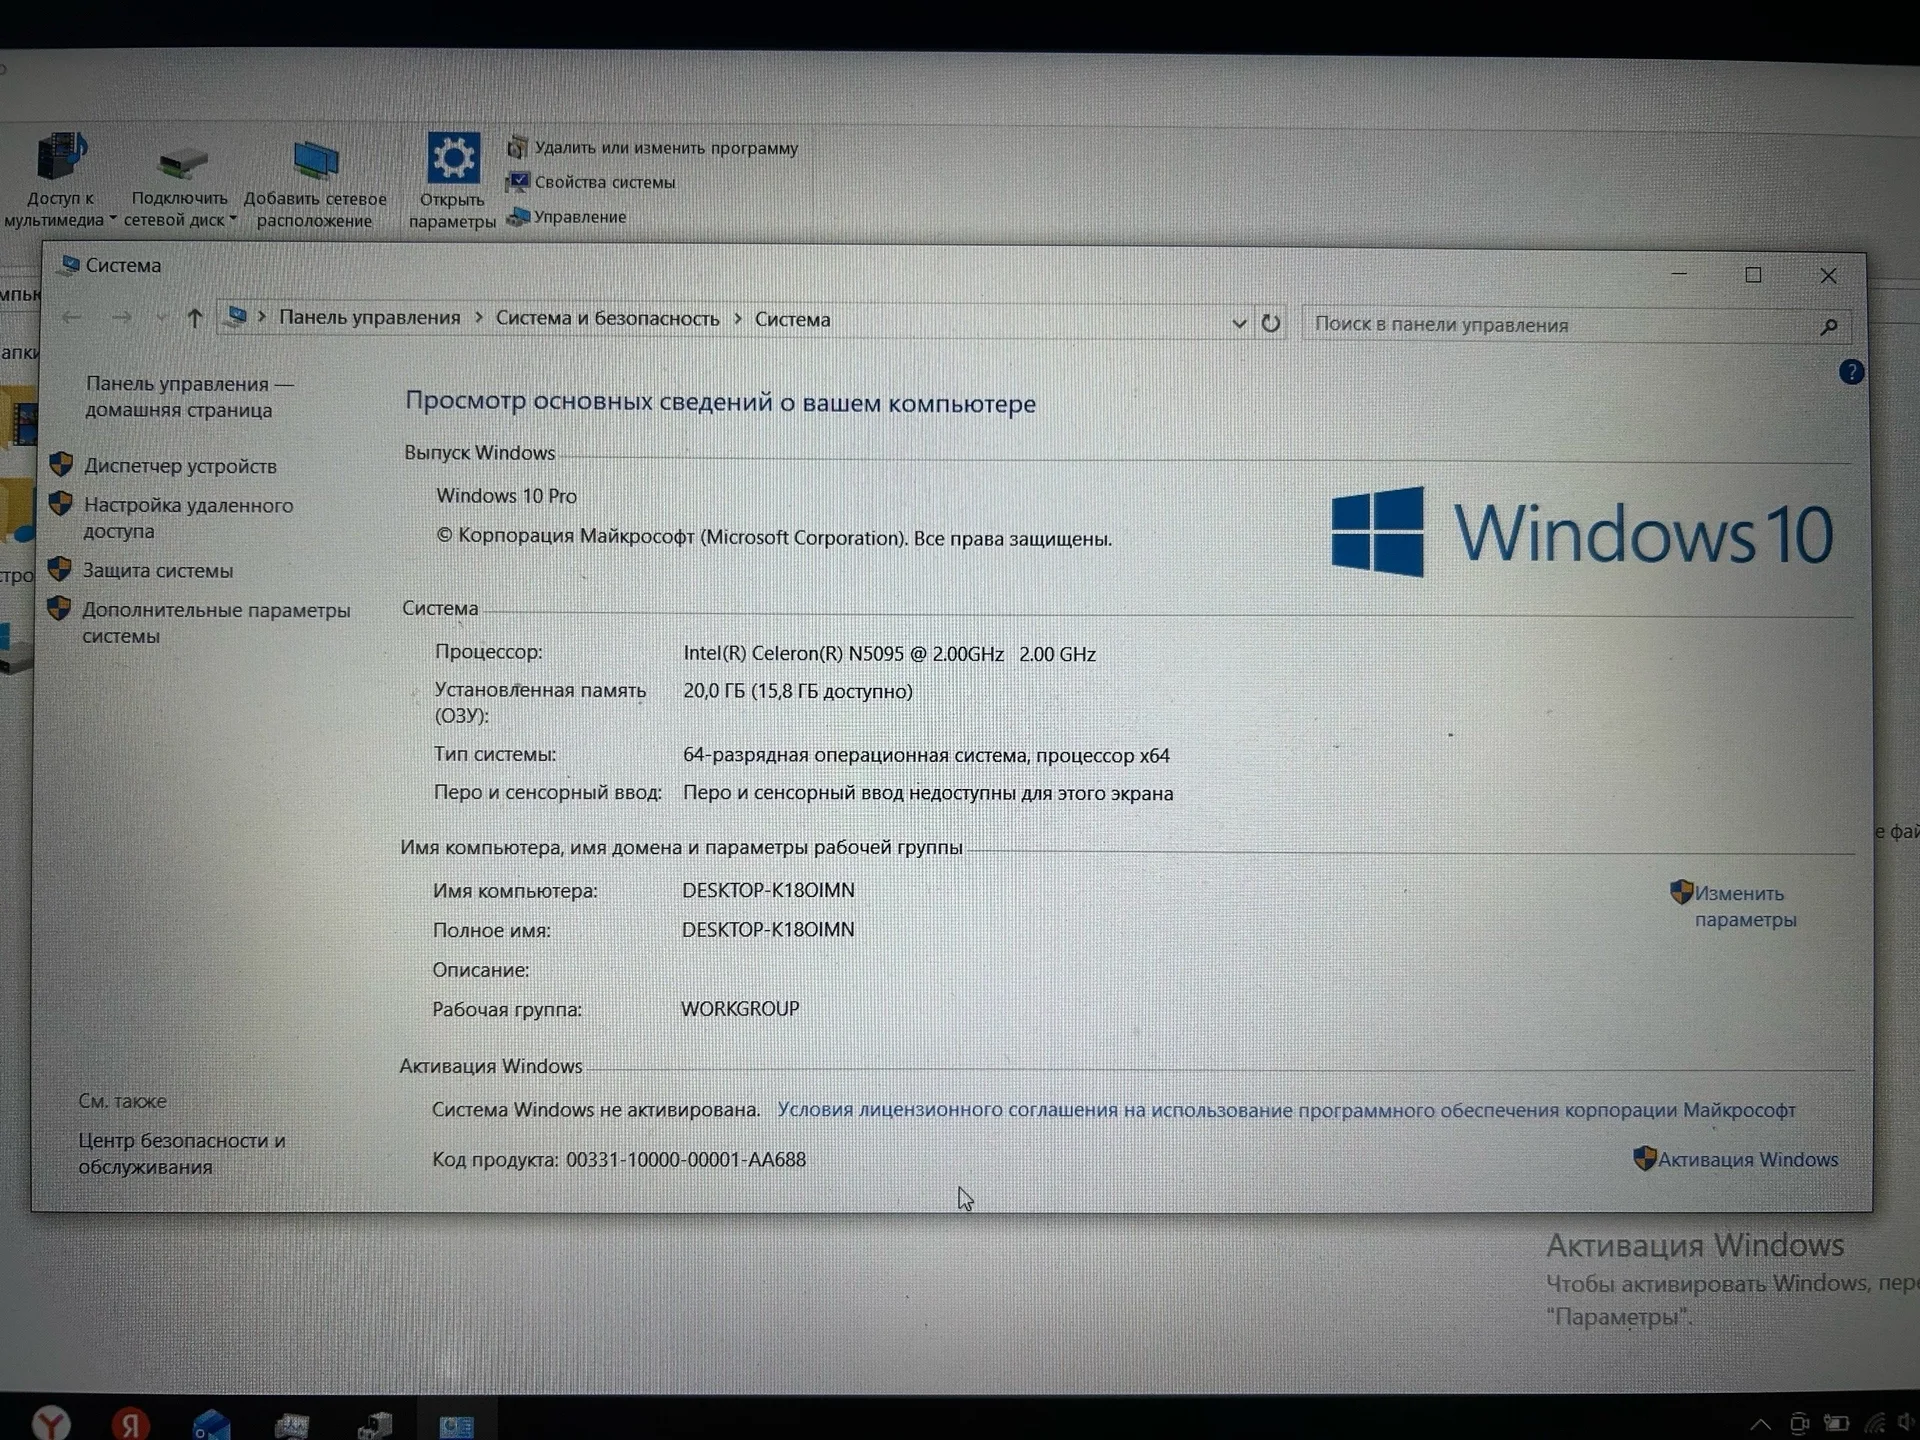The image size is (1920, 1440).
Task: Expand the chevron before Панель управления
Action: tap(262, 317)
